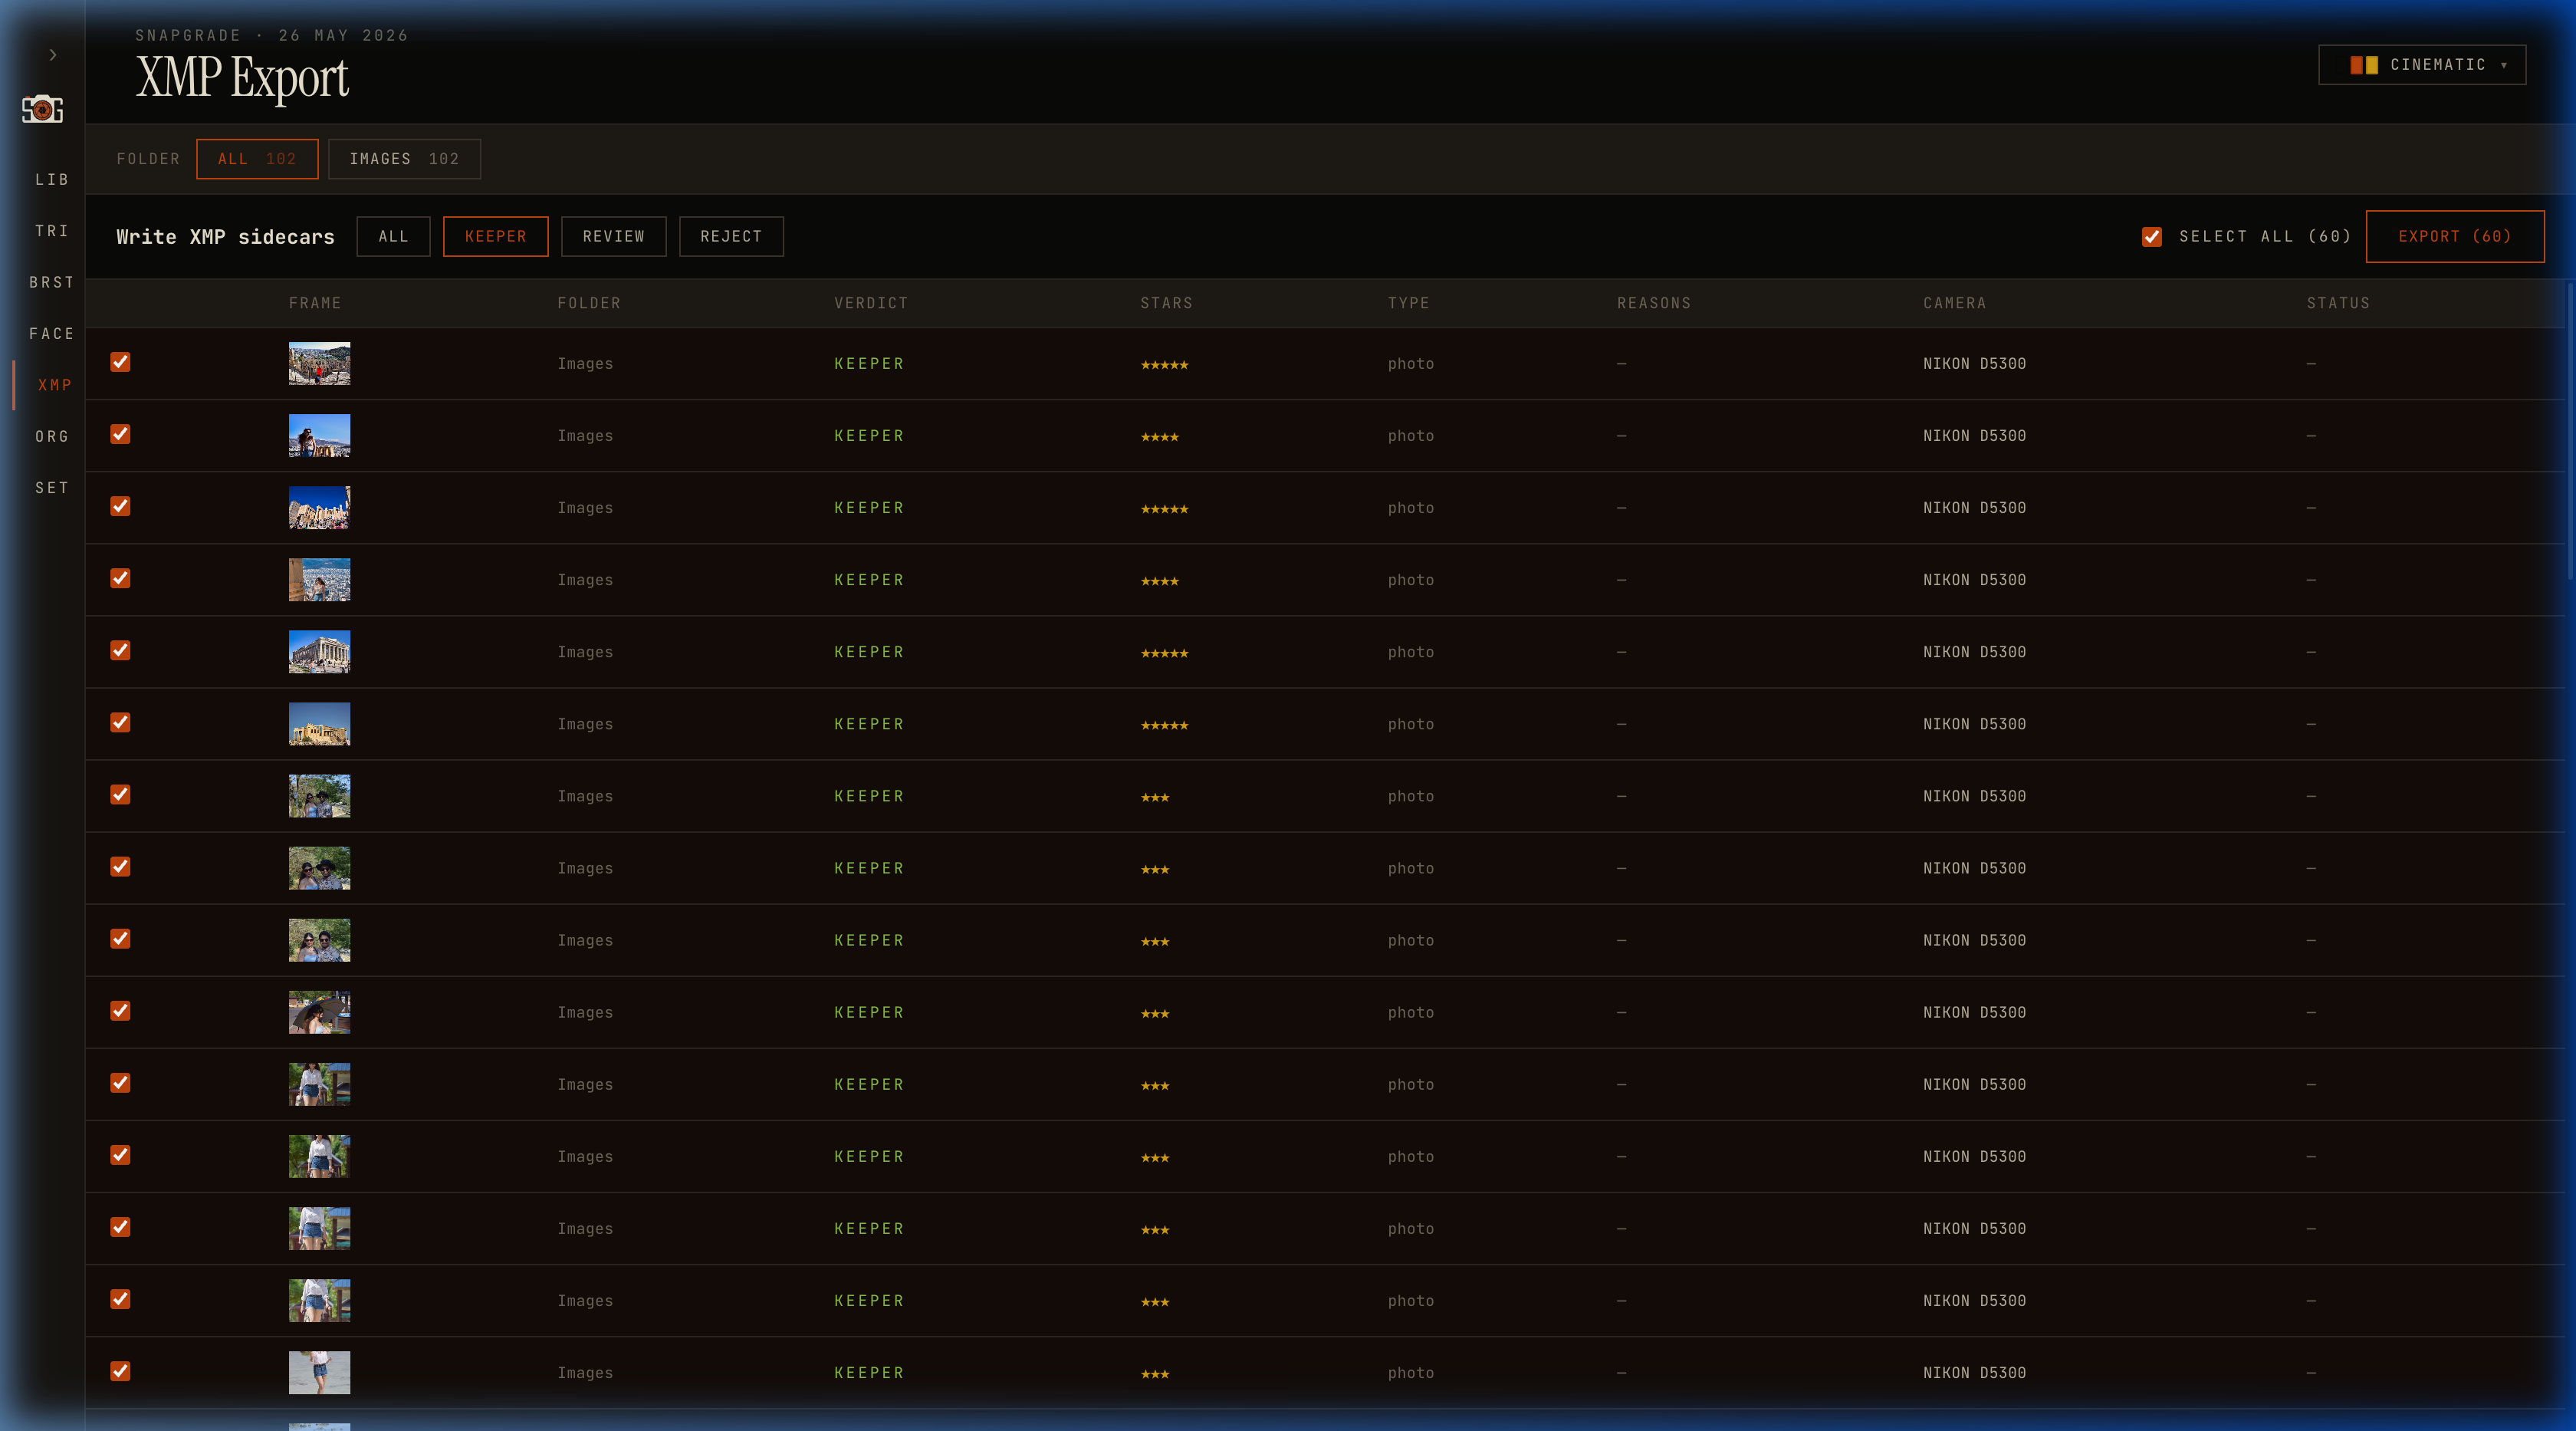Filter sidecars by ALL verdicts
Screen dimensions: 2576x1431
(393, 237)
